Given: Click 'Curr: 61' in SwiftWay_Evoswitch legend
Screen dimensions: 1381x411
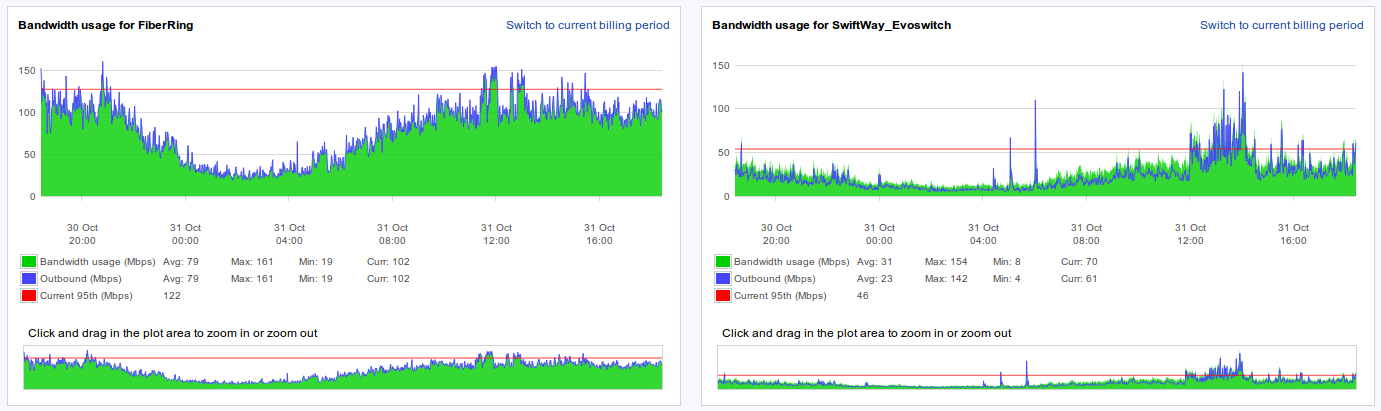Looking at the screenshot, I should point(1078,279).
